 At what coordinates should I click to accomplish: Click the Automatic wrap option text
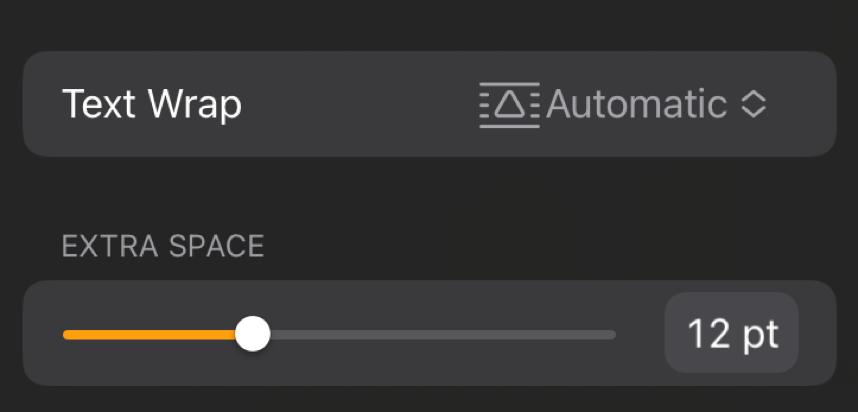click(636, 104)
